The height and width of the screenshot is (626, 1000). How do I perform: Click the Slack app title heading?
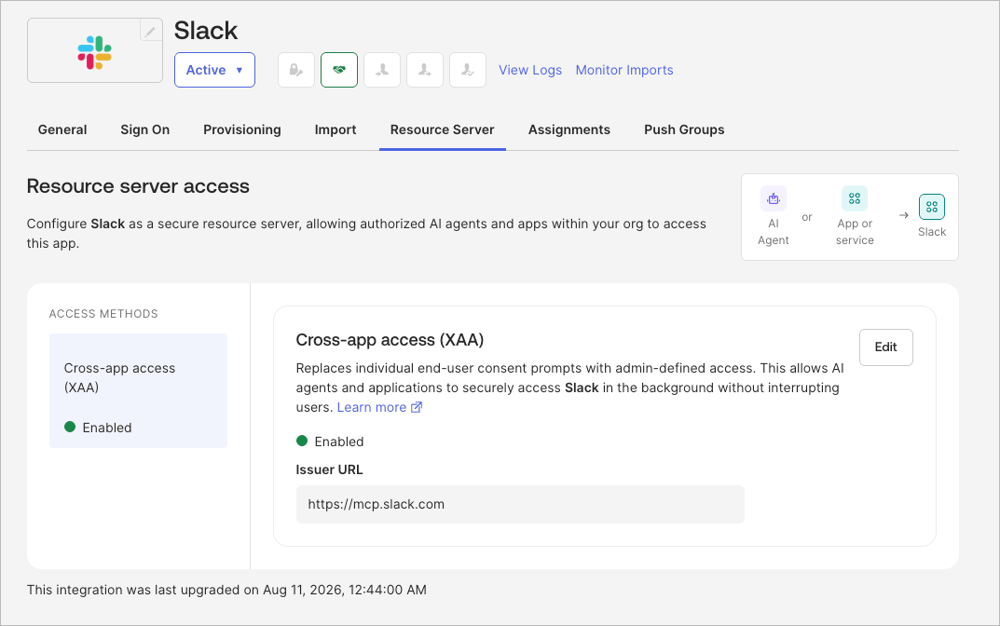(205, 31)
